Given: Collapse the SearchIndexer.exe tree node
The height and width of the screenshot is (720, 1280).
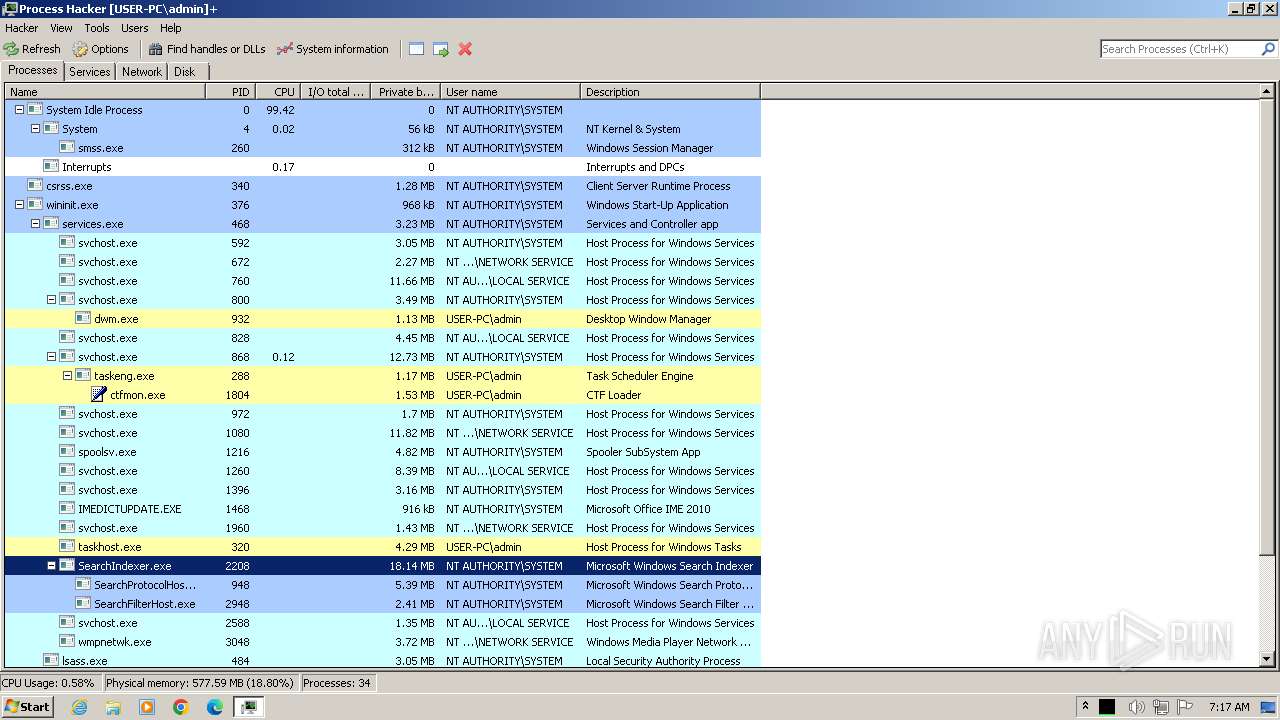Looking at the screenshot, I should click(51, 566).
